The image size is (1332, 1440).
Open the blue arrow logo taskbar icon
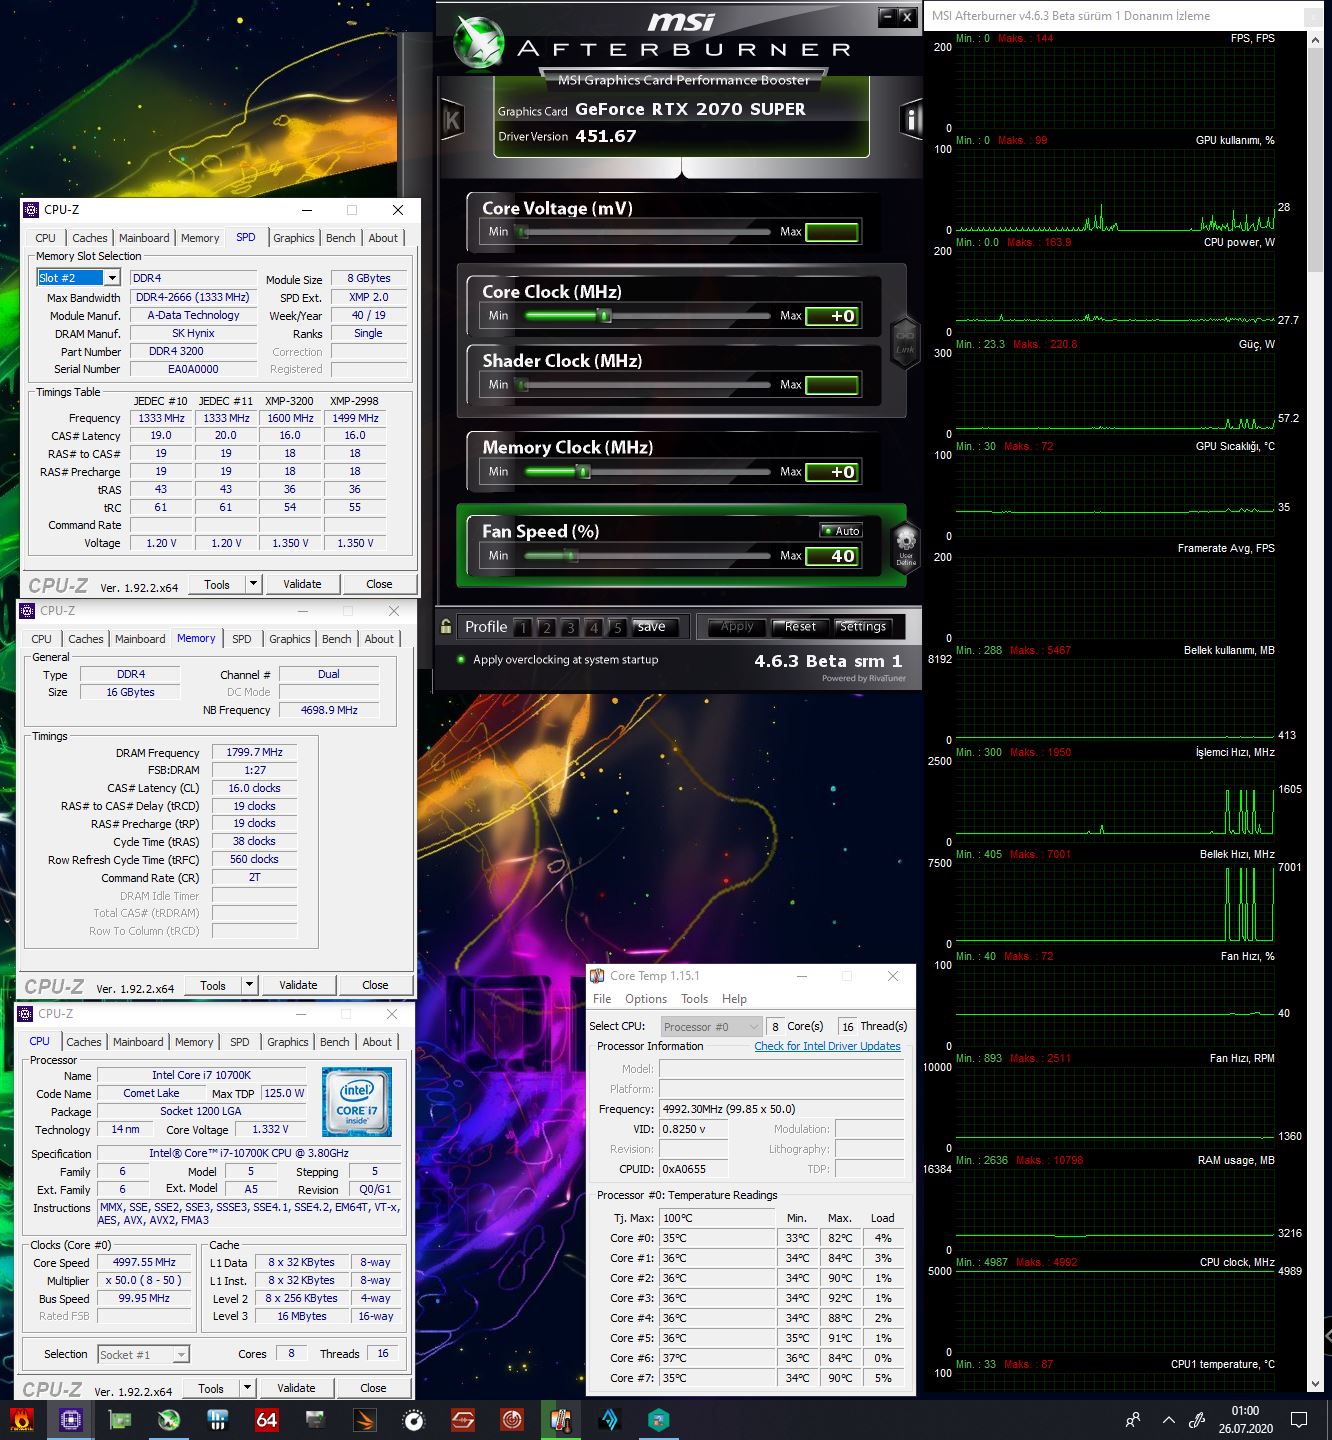[609, 1419]
